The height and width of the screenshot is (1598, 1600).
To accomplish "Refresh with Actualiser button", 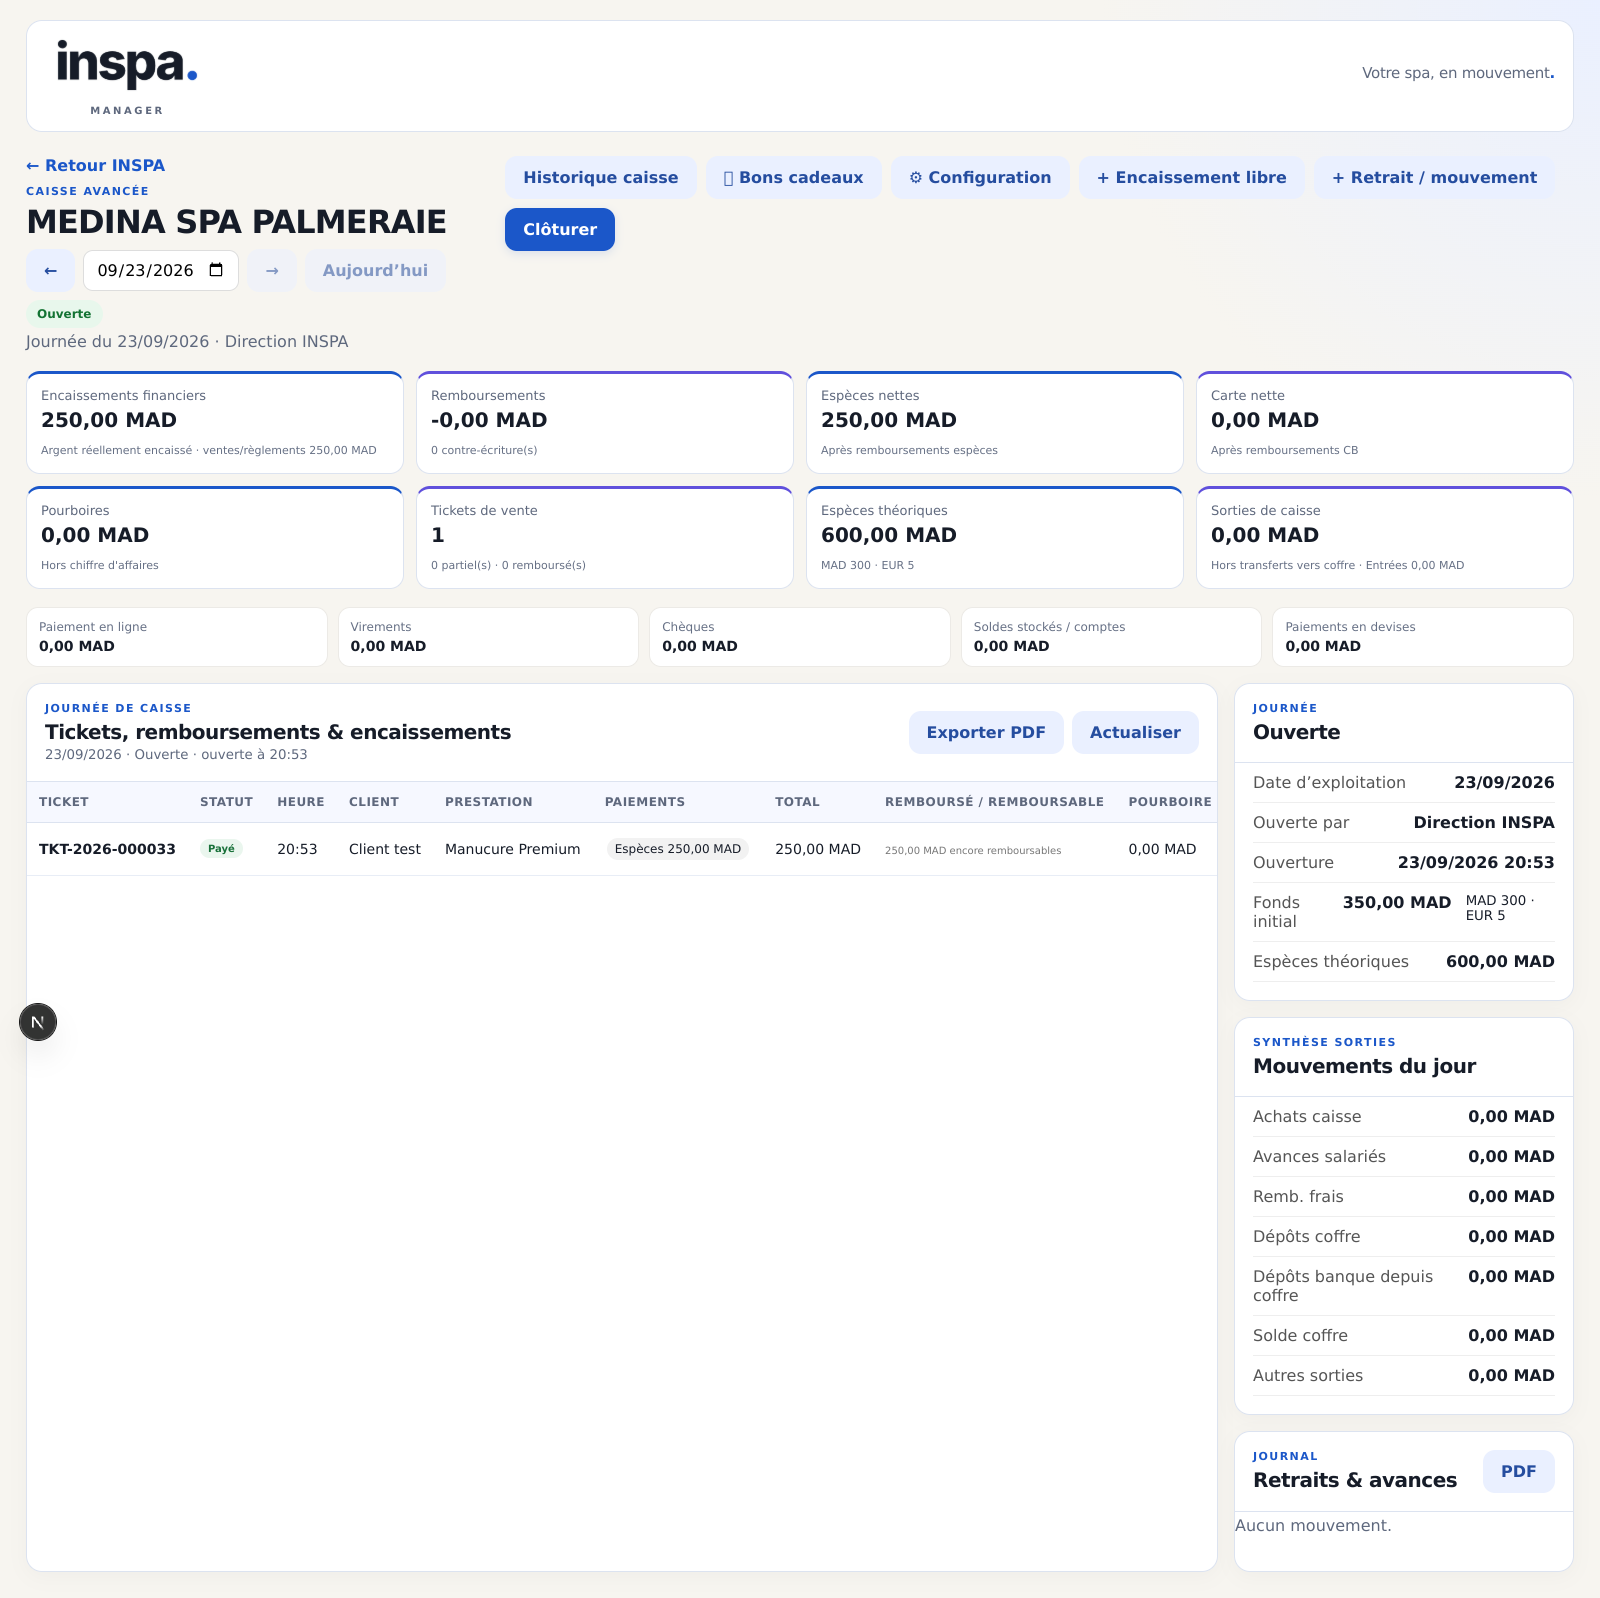I will (1135, 732).
